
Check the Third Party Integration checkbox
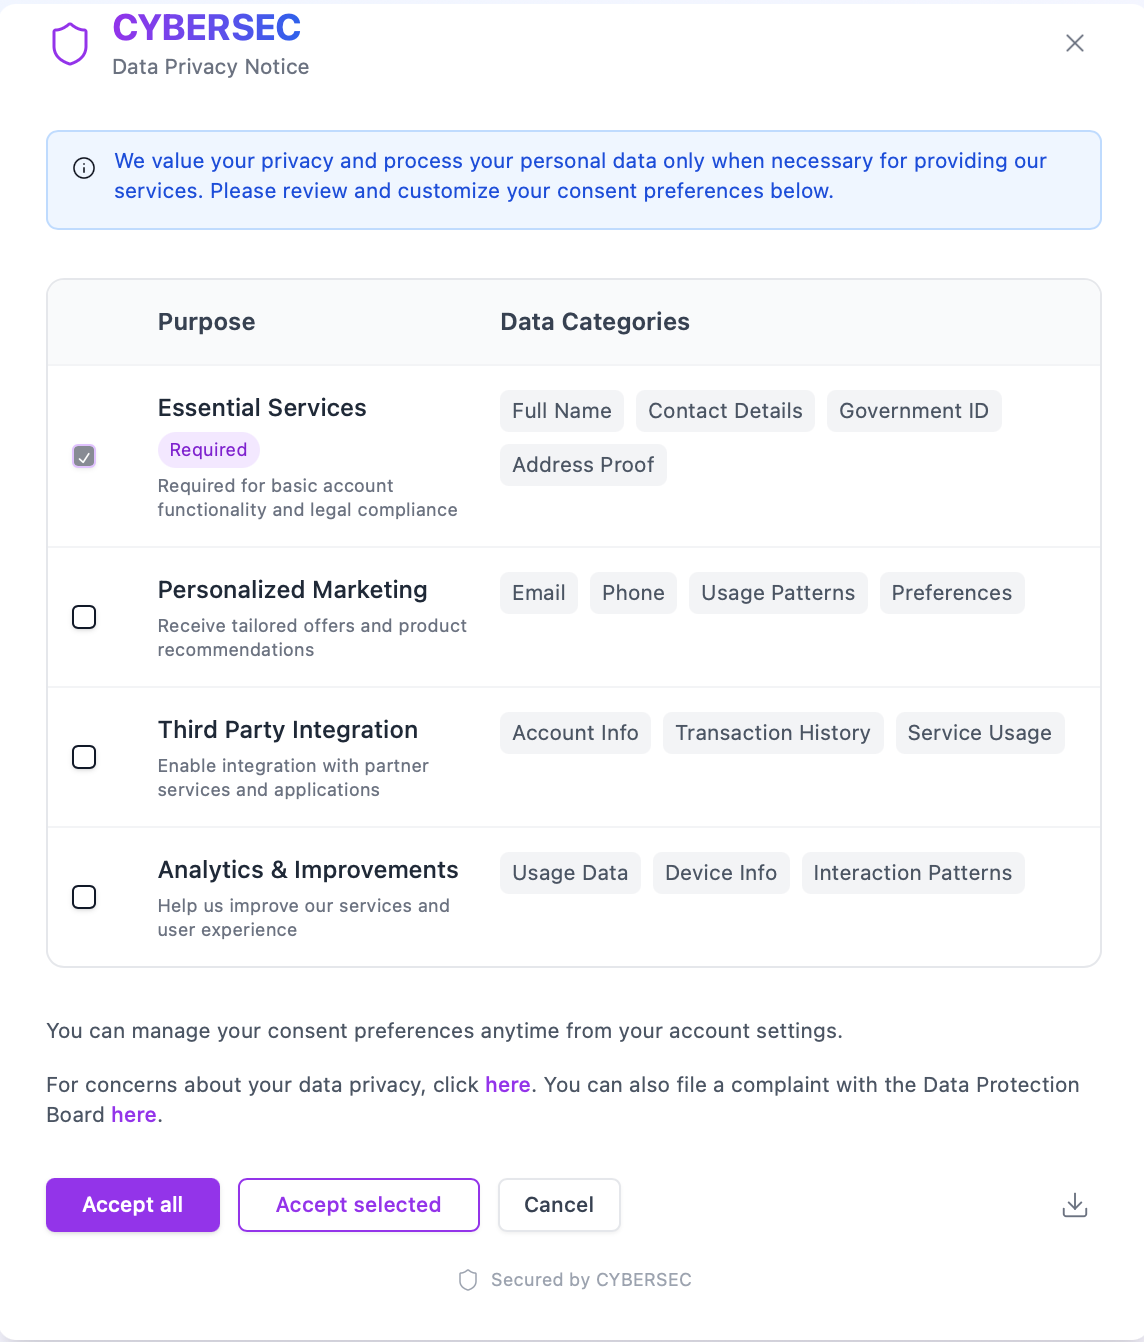84,757
